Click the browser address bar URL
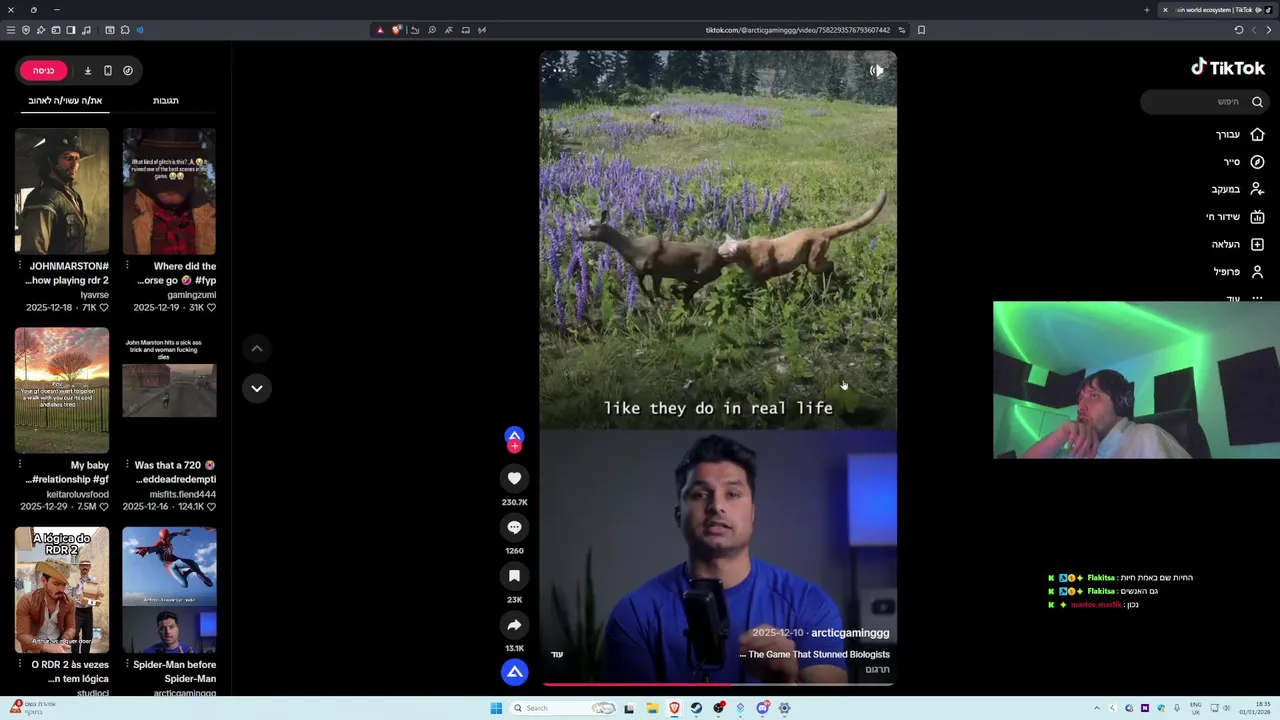This screenshot has width=1280, height=720. point(797,30)
